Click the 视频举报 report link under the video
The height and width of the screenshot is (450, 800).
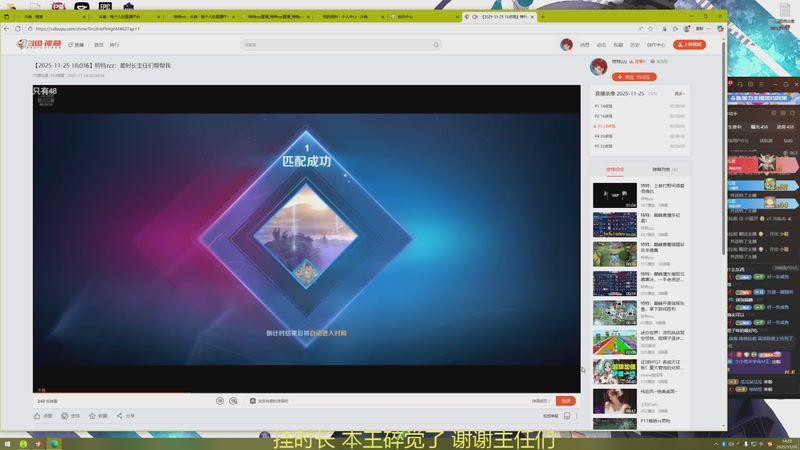point(551,416)
